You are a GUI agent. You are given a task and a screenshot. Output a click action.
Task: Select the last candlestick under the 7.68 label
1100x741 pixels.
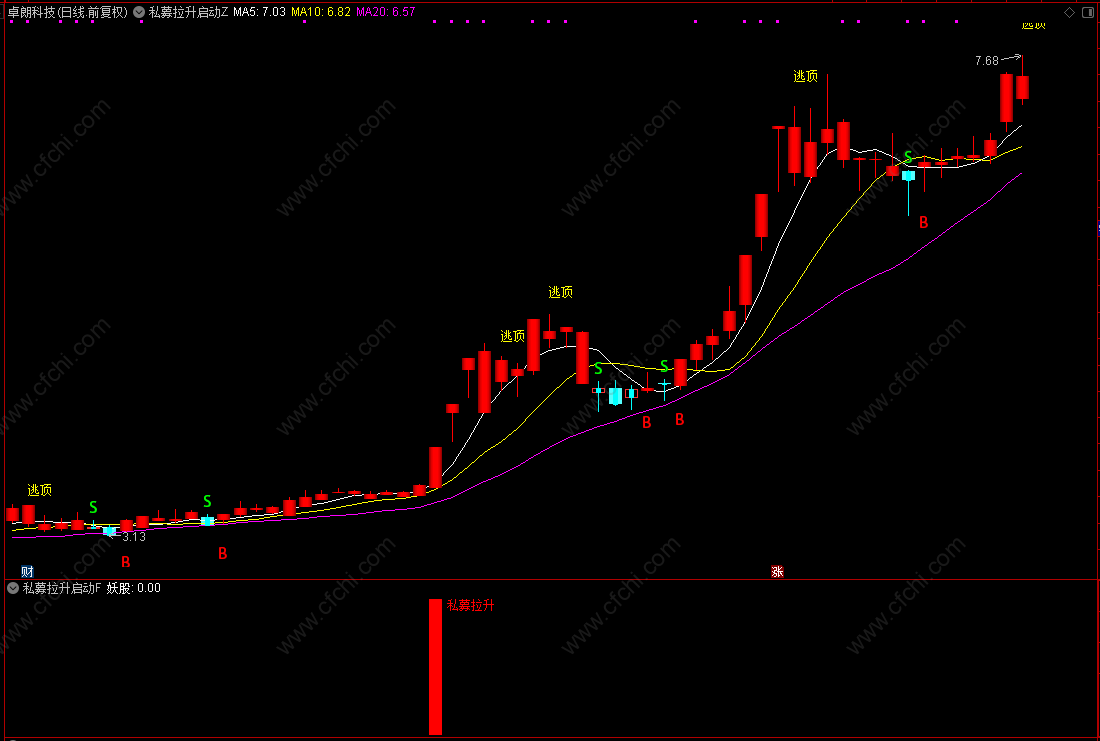(x=1022, y=87)
